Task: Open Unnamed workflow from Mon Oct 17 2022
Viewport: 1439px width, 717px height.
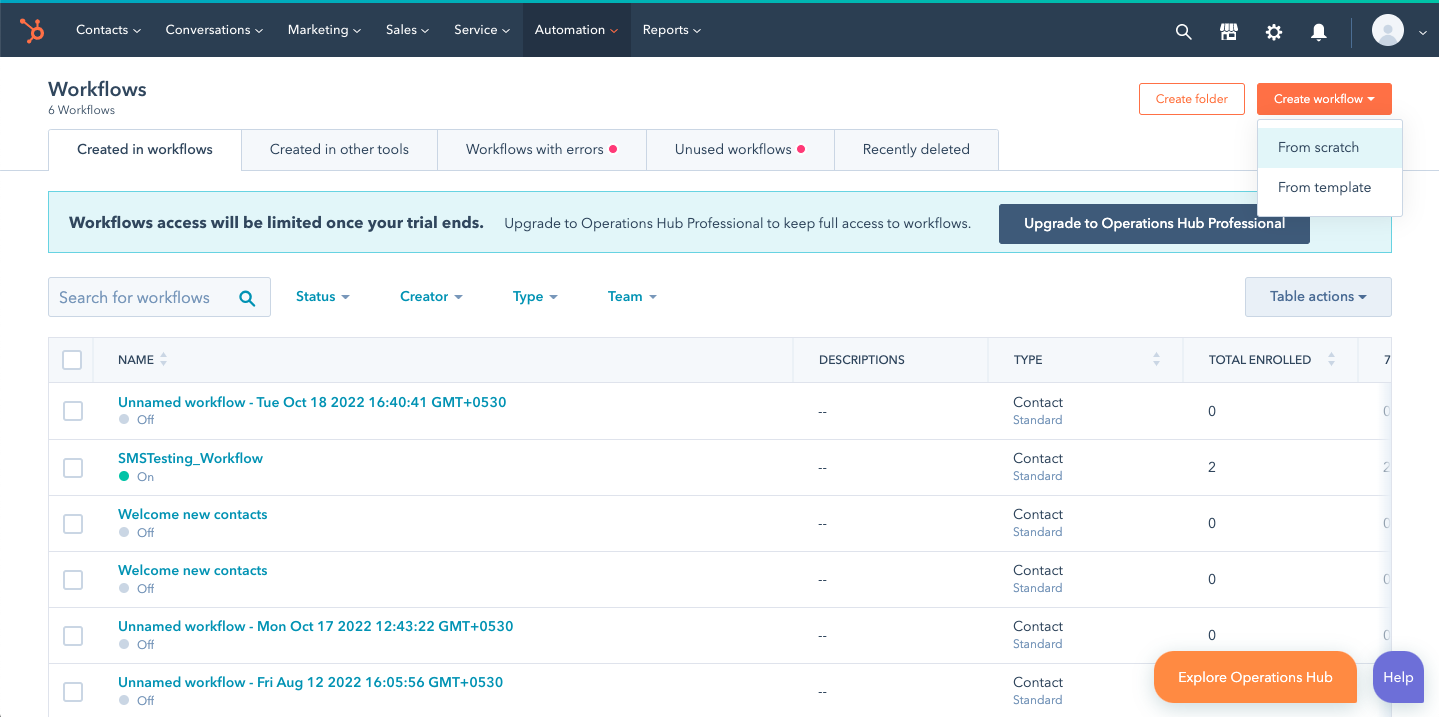Action: (316, 626)
